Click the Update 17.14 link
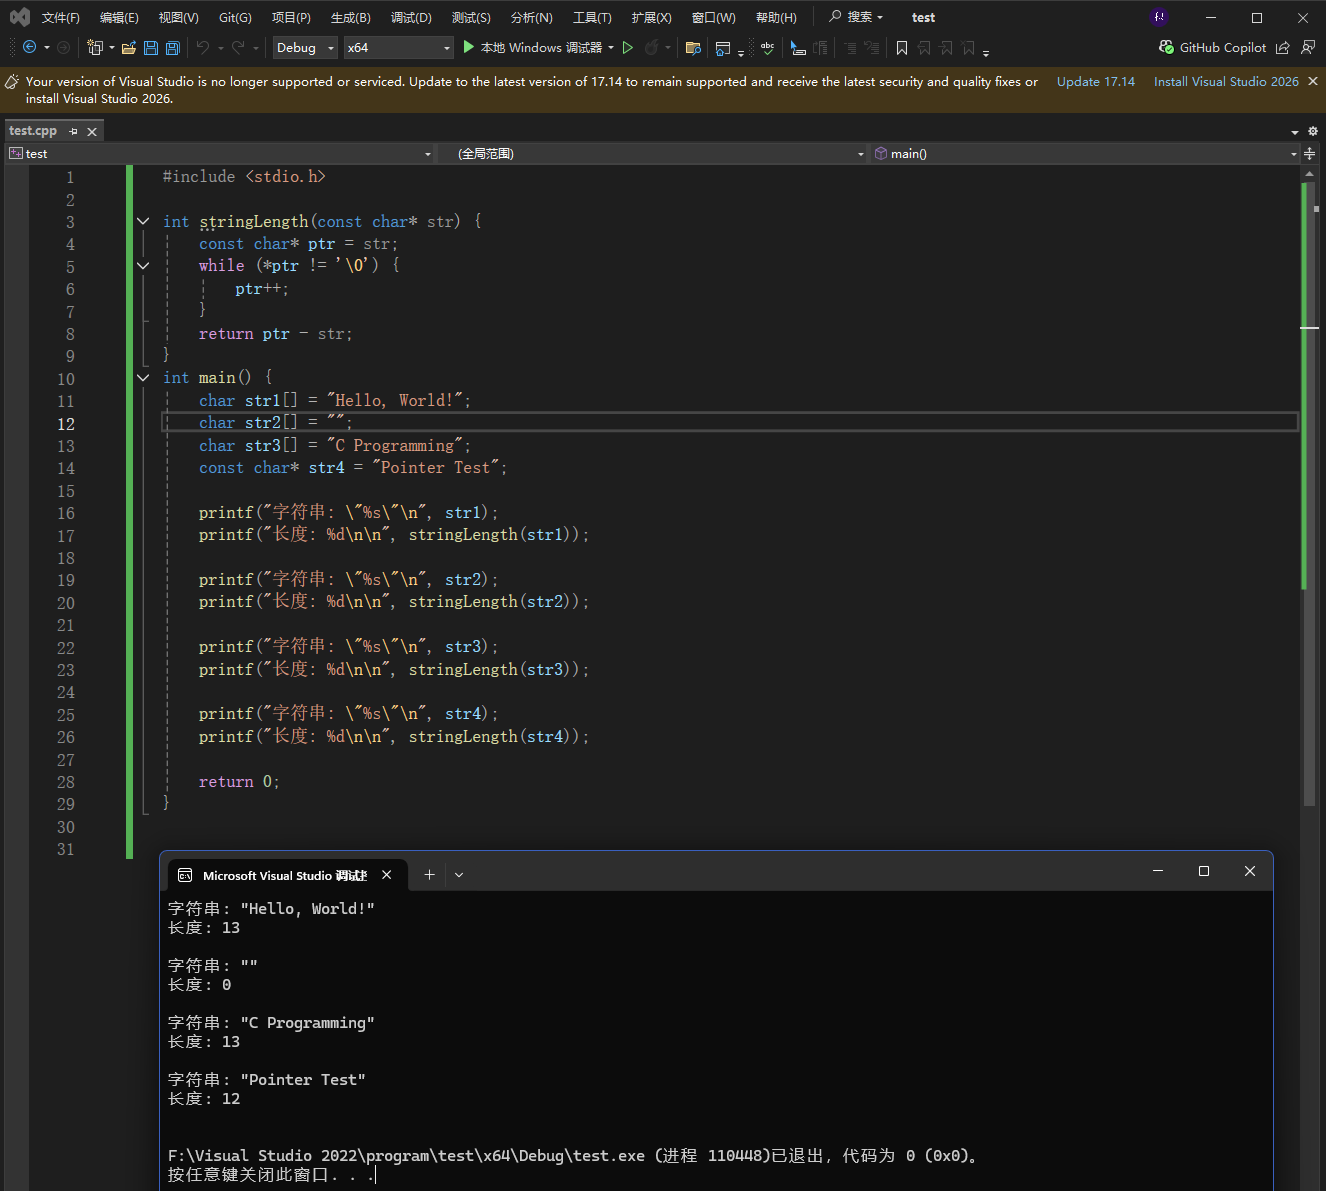1326x1191 pixels. pyautogui.click(x=1095, y=82)
